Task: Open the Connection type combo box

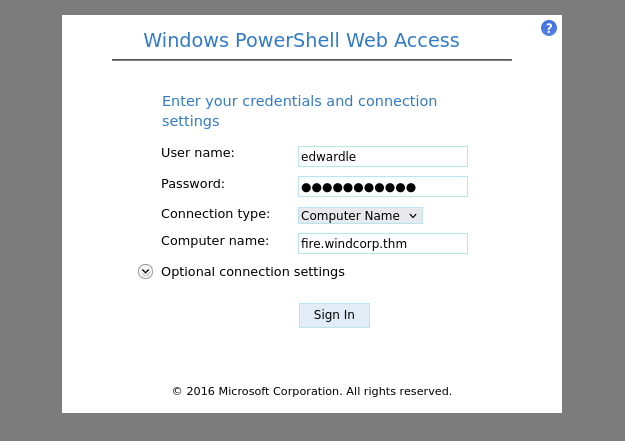Action: (352, 215)
